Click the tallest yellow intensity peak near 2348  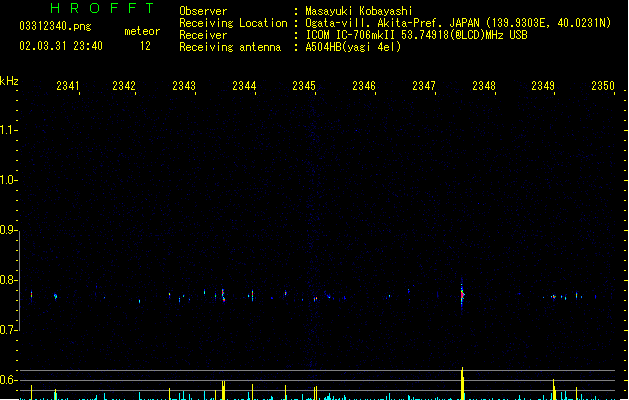point(463,383)
